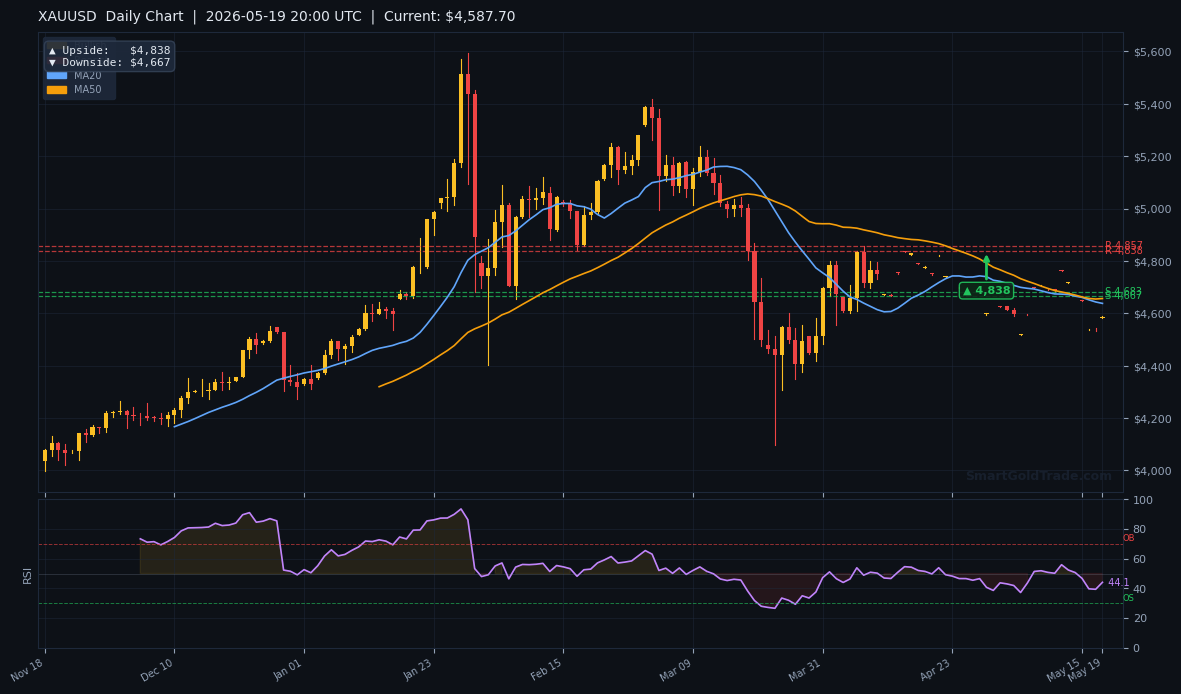Click the Upside $4,838 readout
Image resolution: width=1181 pixels, height=694 pixels.
tap(109, 50)
